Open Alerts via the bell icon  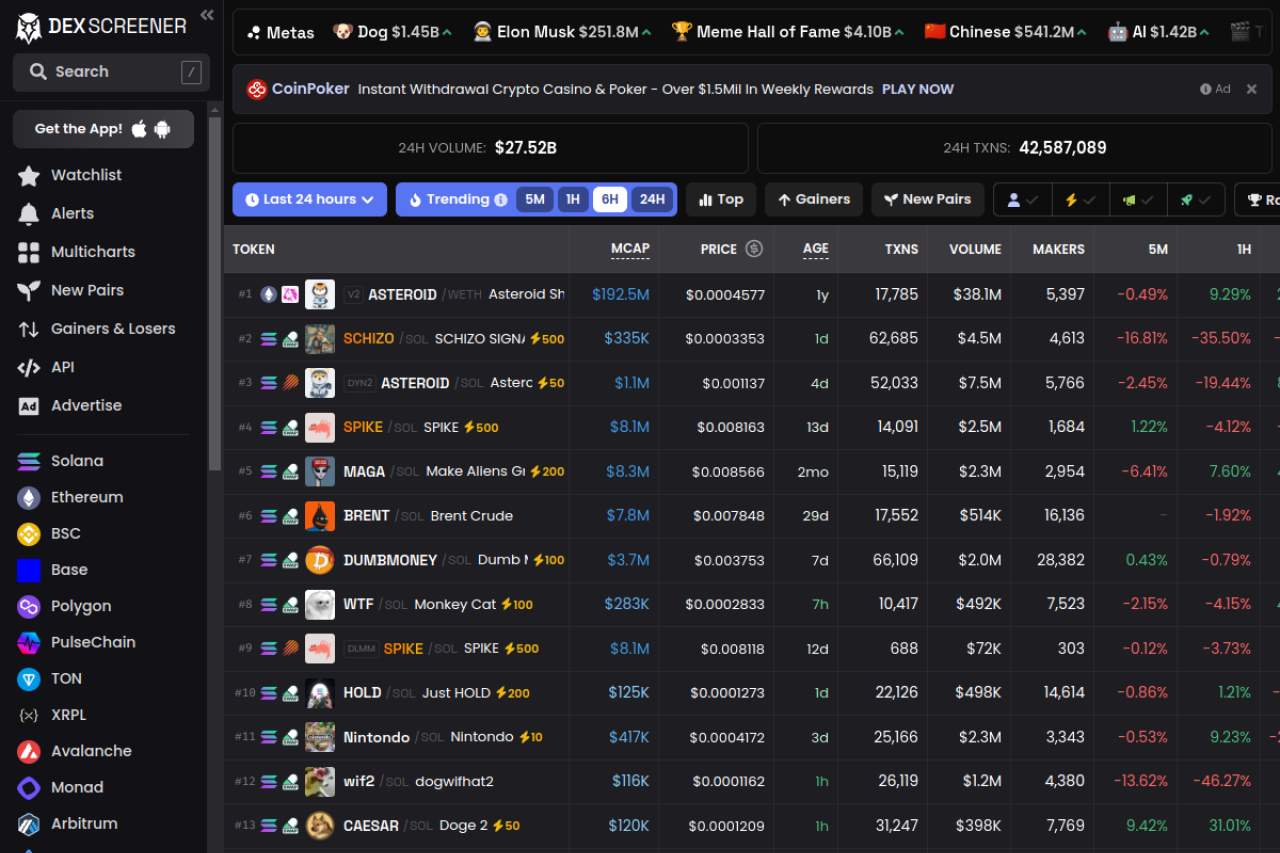(29, 214)
